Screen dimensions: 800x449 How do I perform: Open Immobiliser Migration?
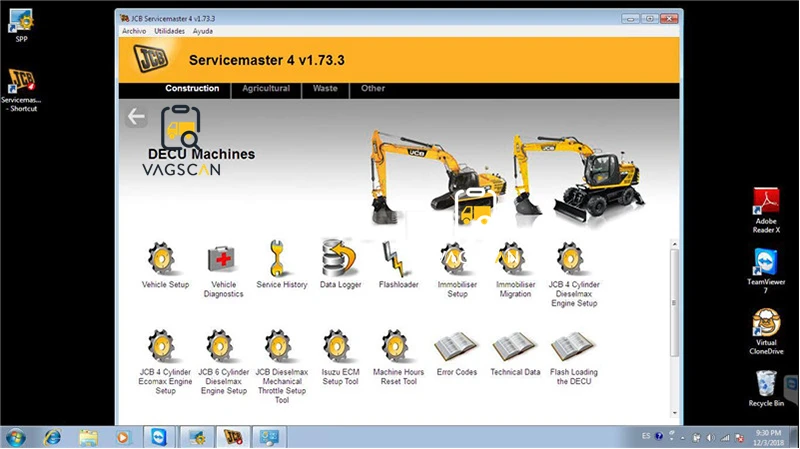click(x=515, y=270)
